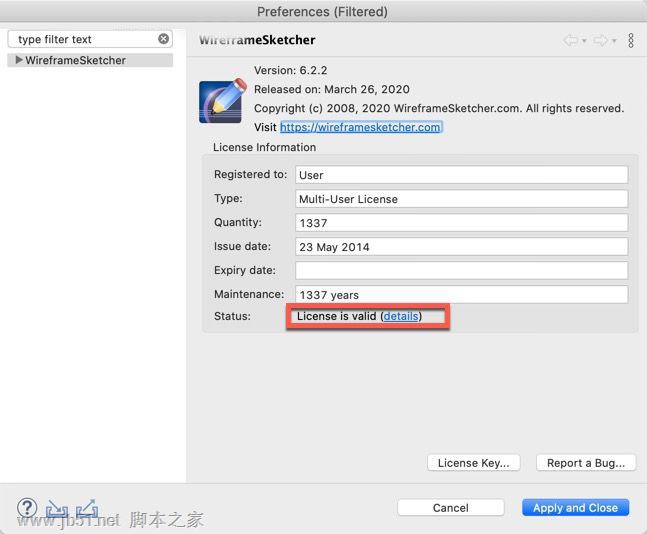Click the copyright notice text

439,109
